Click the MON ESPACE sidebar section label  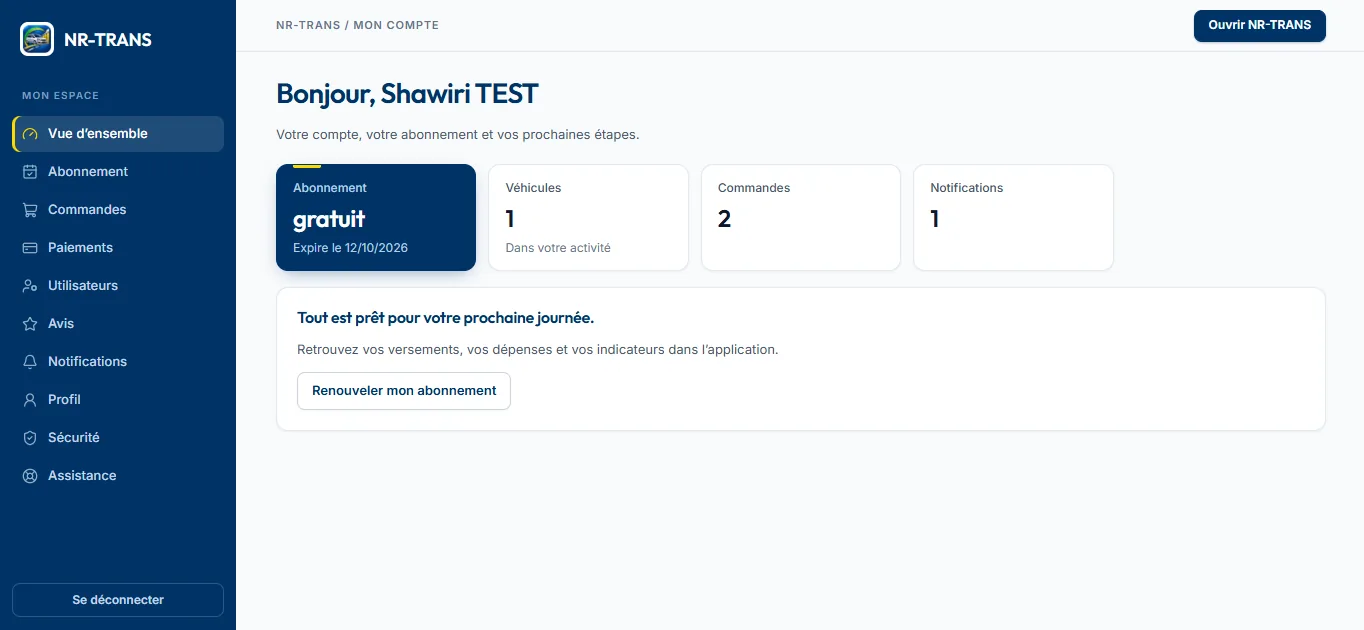[60, 96]
